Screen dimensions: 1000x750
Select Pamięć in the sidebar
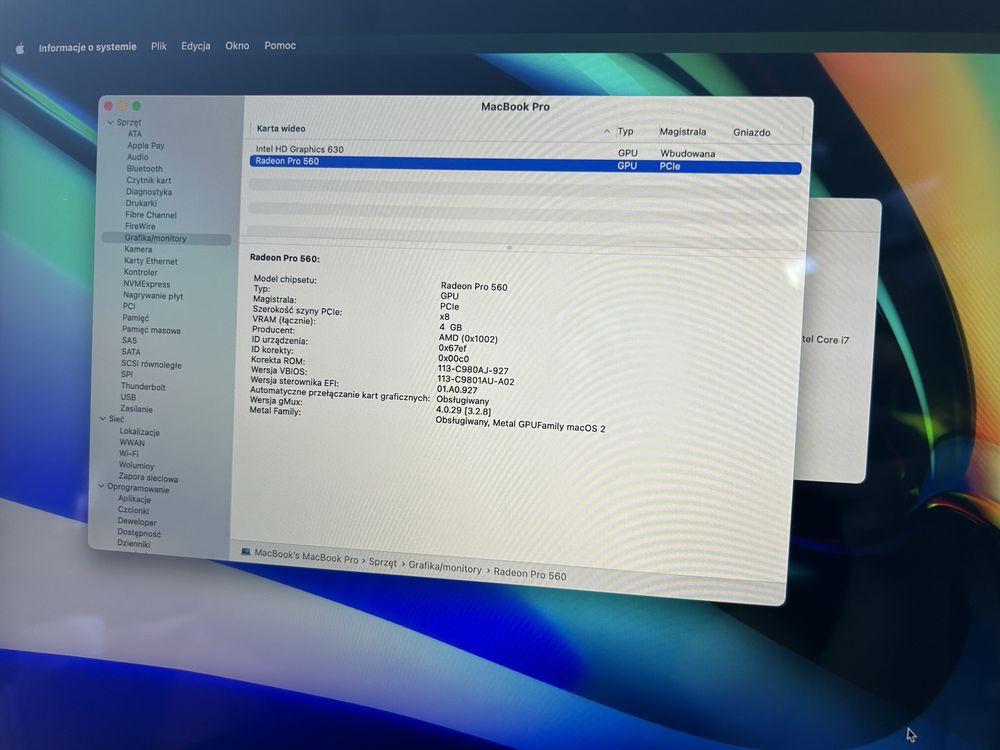(135, 318)
